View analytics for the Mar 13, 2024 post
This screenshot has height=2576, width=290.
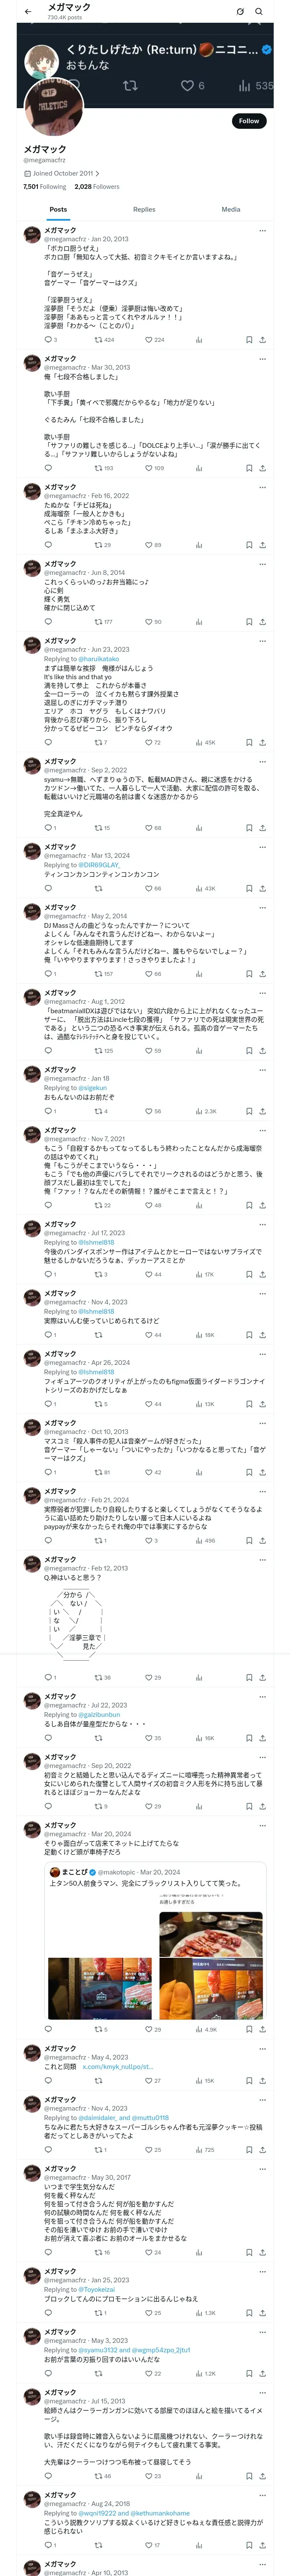199,888
